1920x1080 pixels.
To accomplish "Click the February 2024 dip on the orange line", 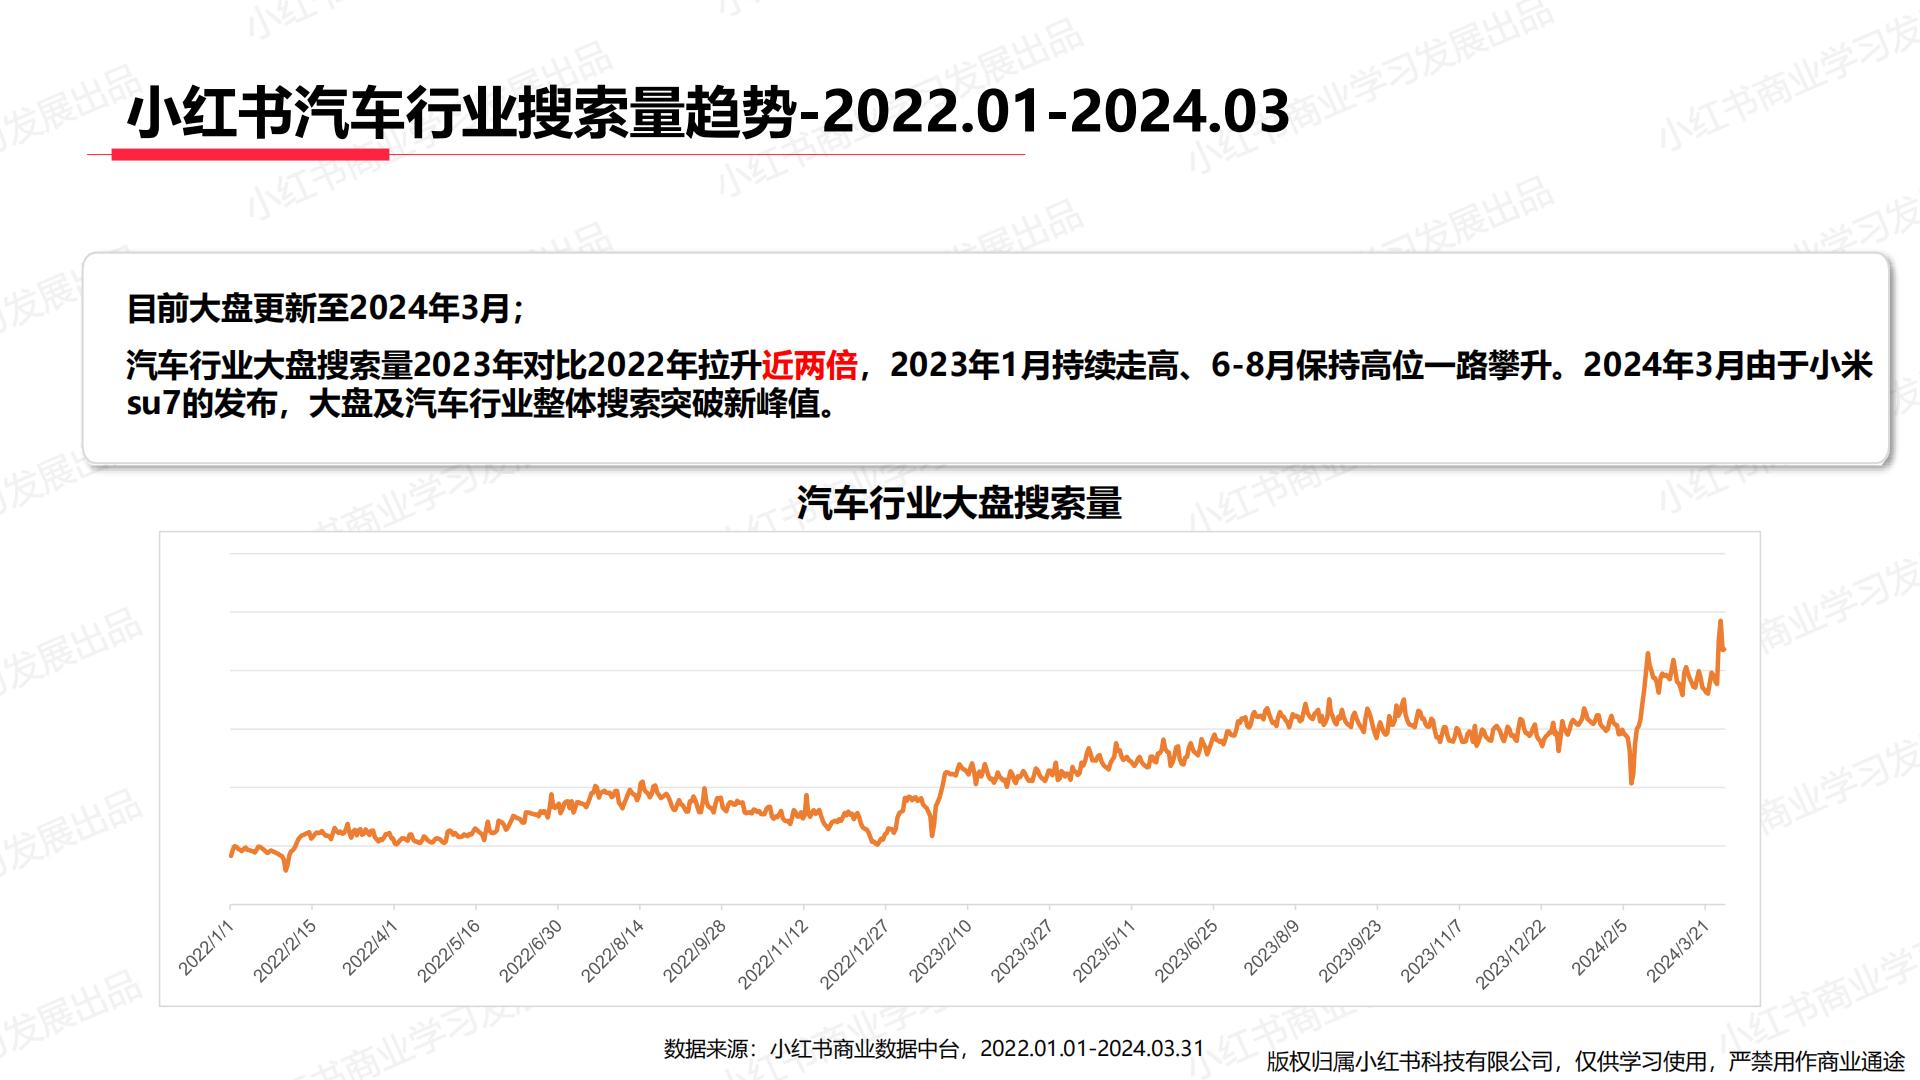I will click(1631, 781).
